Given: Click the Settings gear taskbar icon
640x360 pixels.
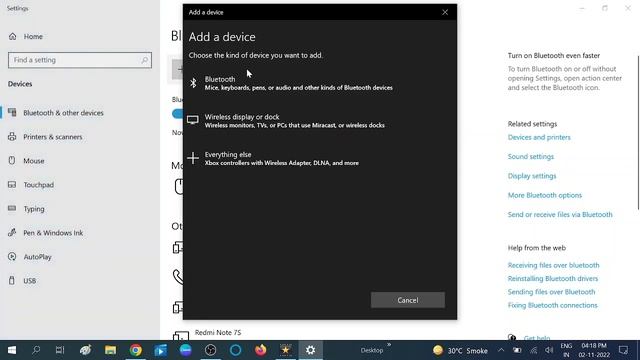Looking at the screenshot, I should click(x=310, y=350).
